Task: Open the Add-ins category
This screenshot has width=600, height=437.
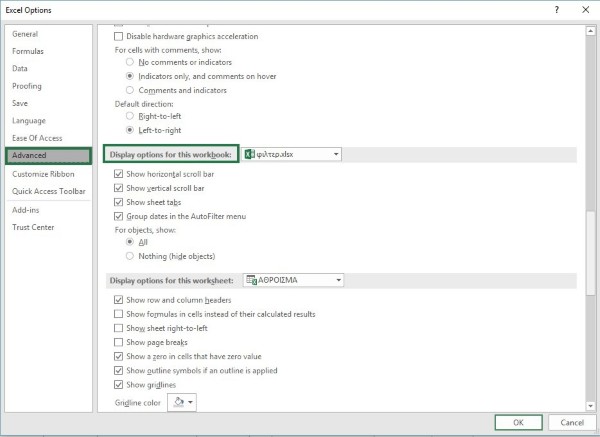Action: [x=26, y=210]
